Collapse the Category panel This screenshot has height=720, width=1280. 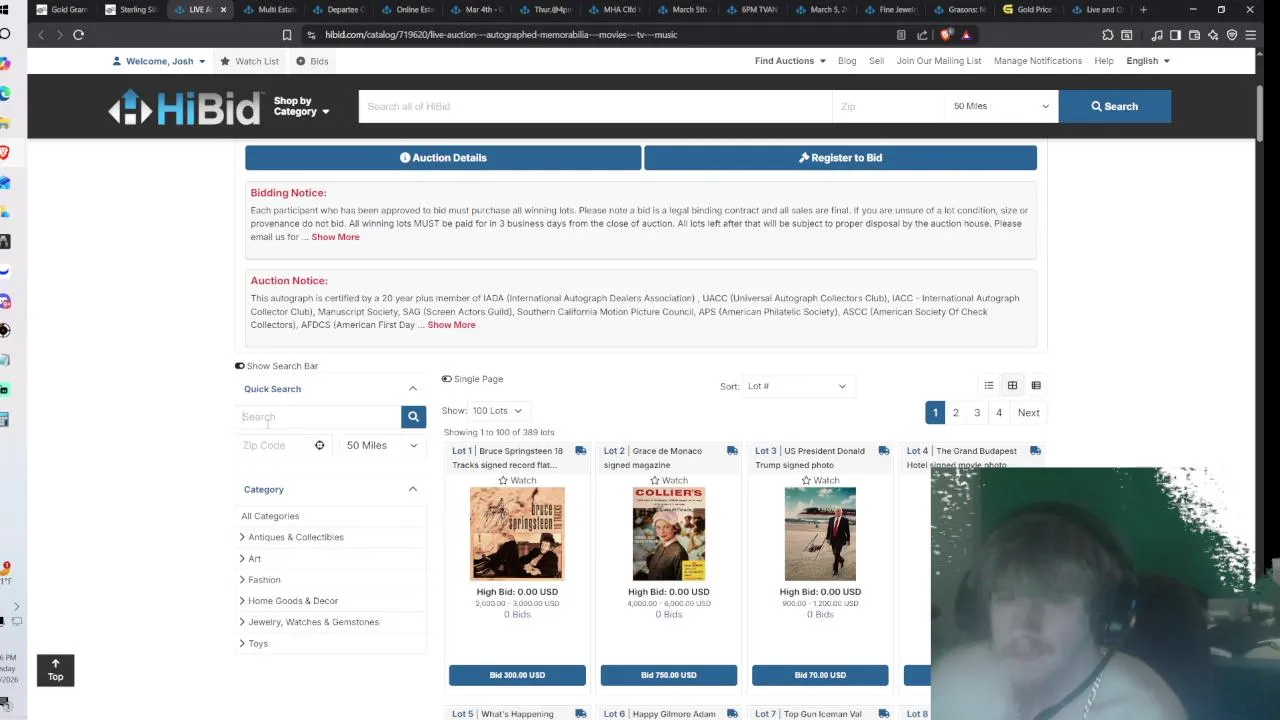[412, 489]
